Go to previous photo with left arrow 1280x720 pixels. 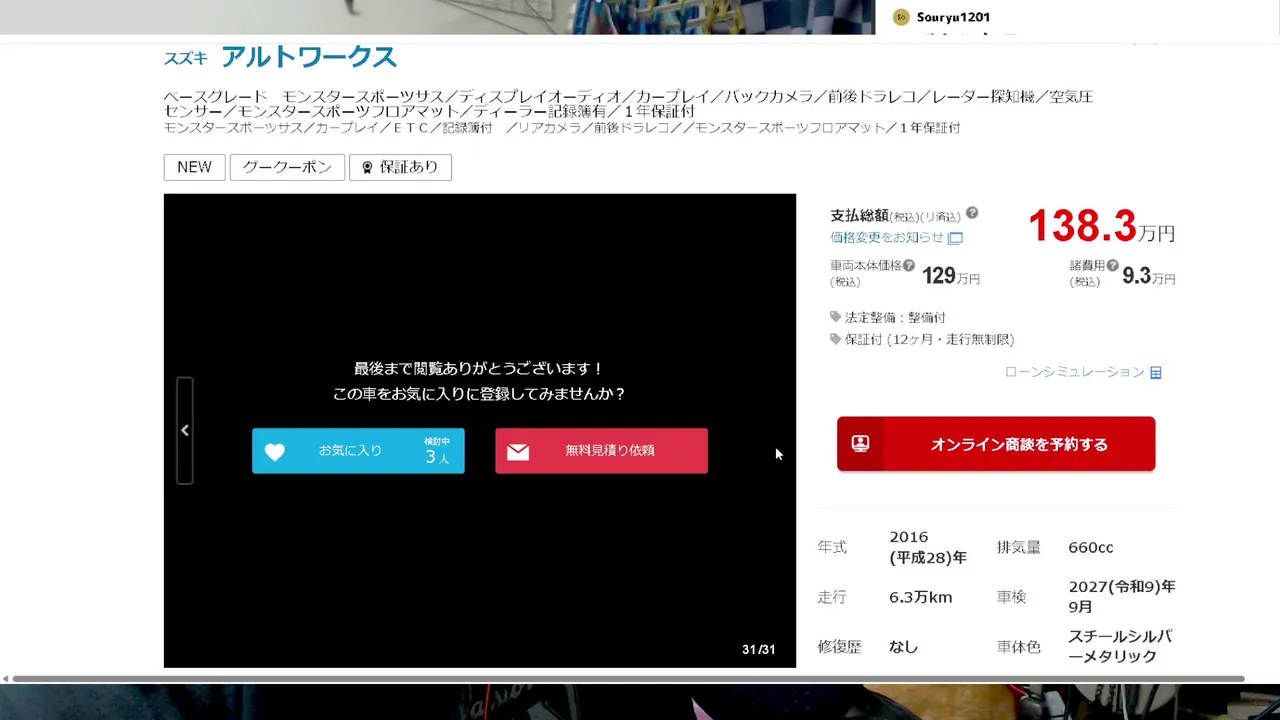point(184,430)
